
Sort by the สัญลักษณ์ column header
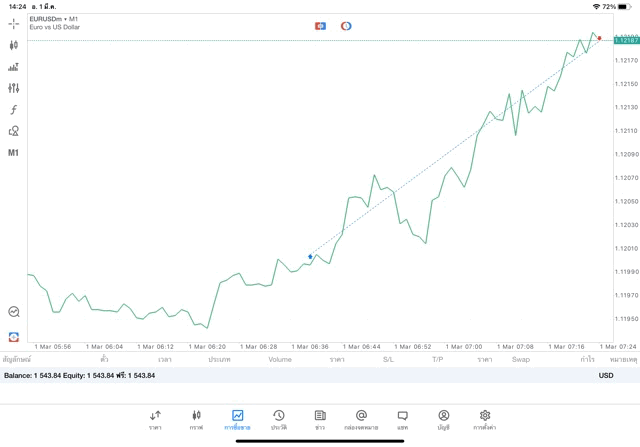17,360
